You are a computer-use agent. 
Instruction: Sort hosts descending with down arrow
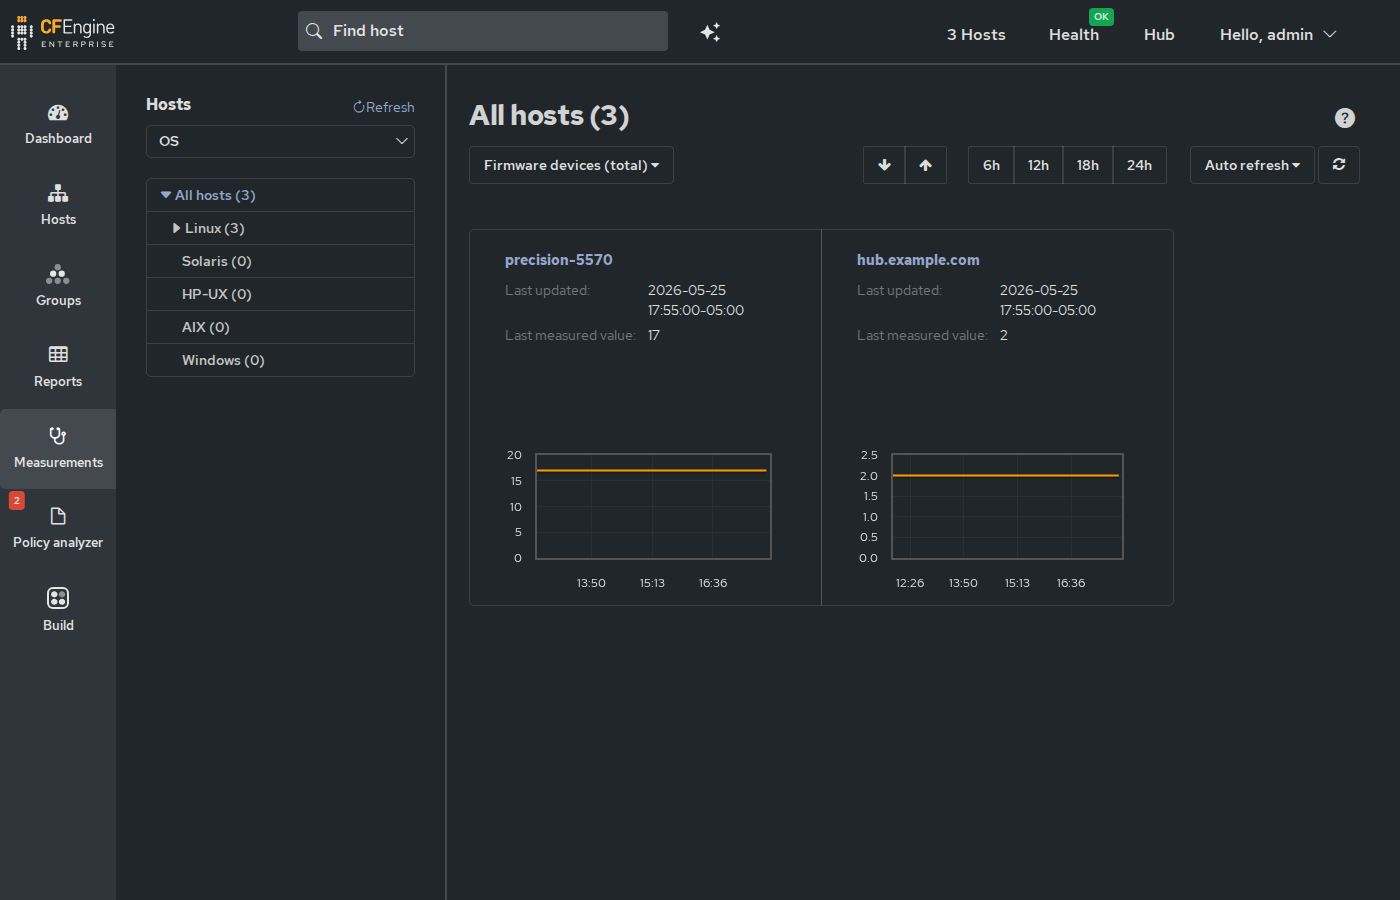coord(884,165)
